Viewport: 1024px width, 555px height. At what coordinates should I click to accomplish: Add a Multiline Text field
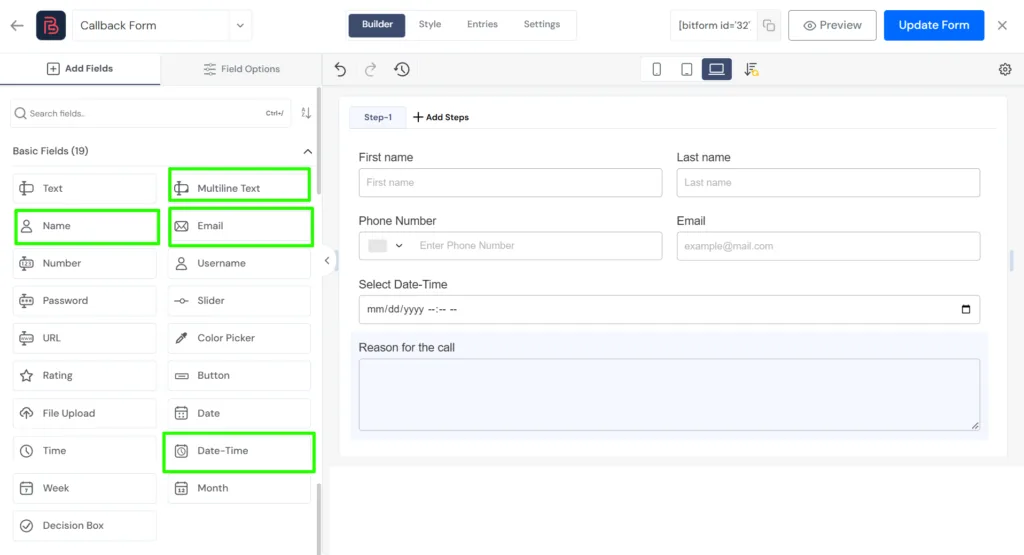point(240,188)
